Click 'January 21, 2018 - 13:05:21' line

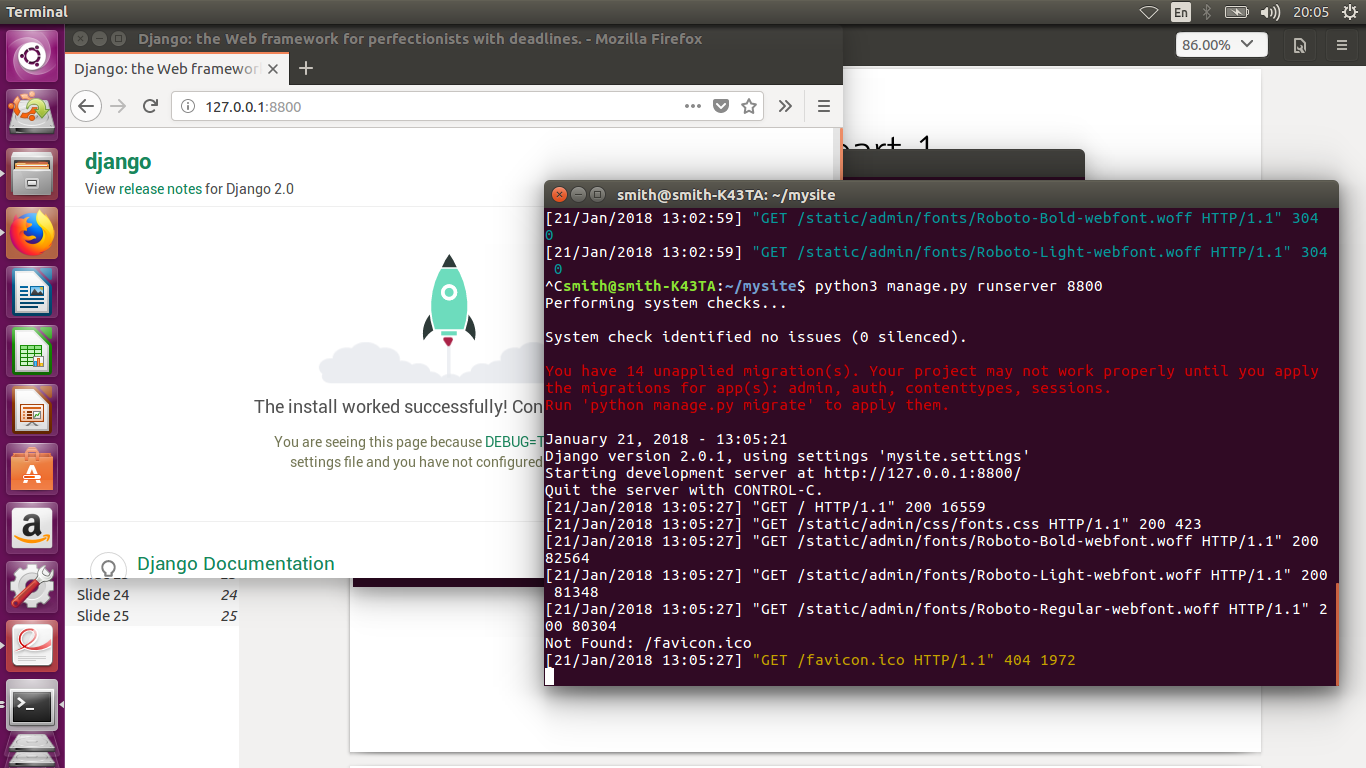click(x=666, y=439)
